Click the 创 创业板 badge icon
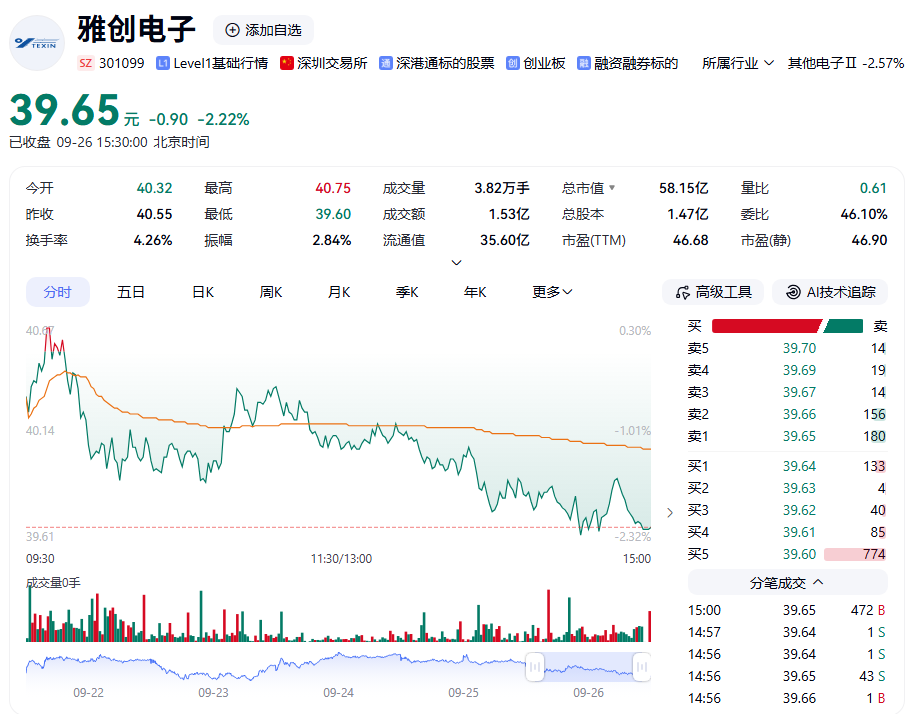The image size is (910, 714). click(512, 63)
